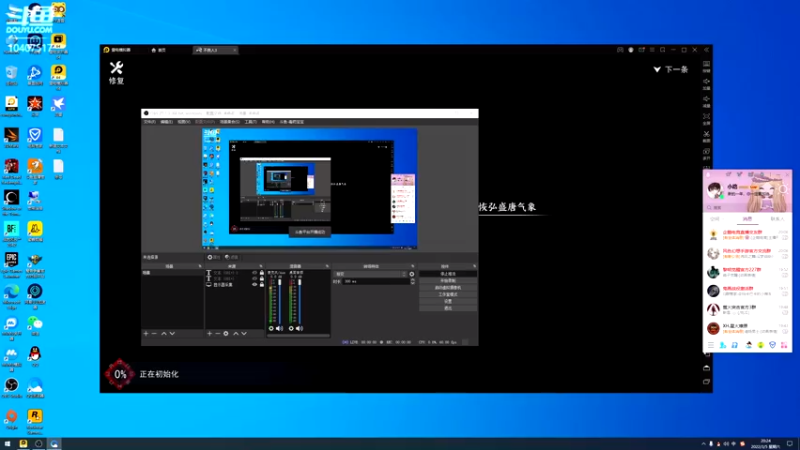Remove selected source with minus icon

[x=217, y=334]
